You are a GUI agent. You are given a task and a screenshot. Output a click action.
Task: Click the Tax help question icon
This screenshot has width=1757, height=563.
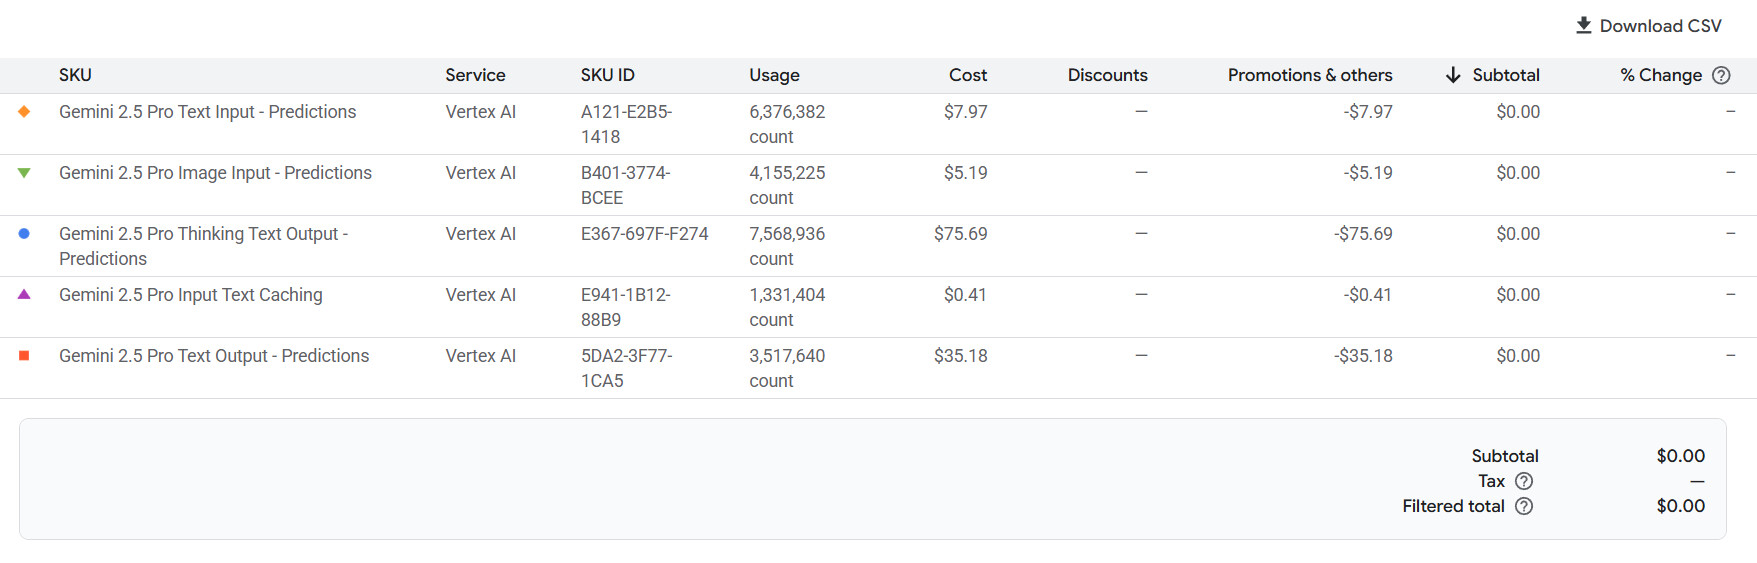(1524, 481)
